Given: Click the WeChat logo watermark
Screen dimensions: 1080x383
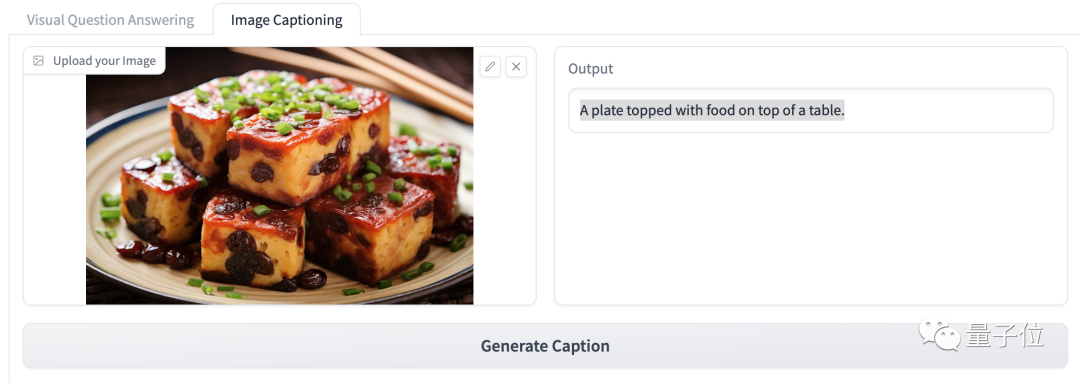Looking at the screenshot, I should (x=939, y=333).
